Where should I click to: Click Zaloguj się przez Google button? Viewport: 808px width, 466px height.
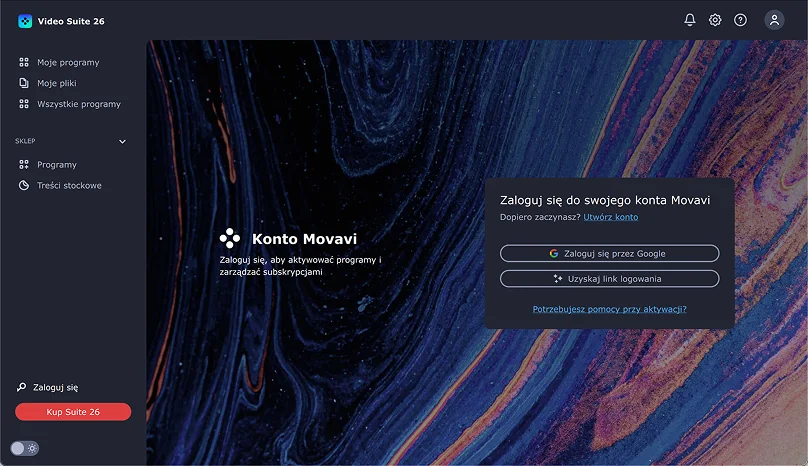point(610,253)
